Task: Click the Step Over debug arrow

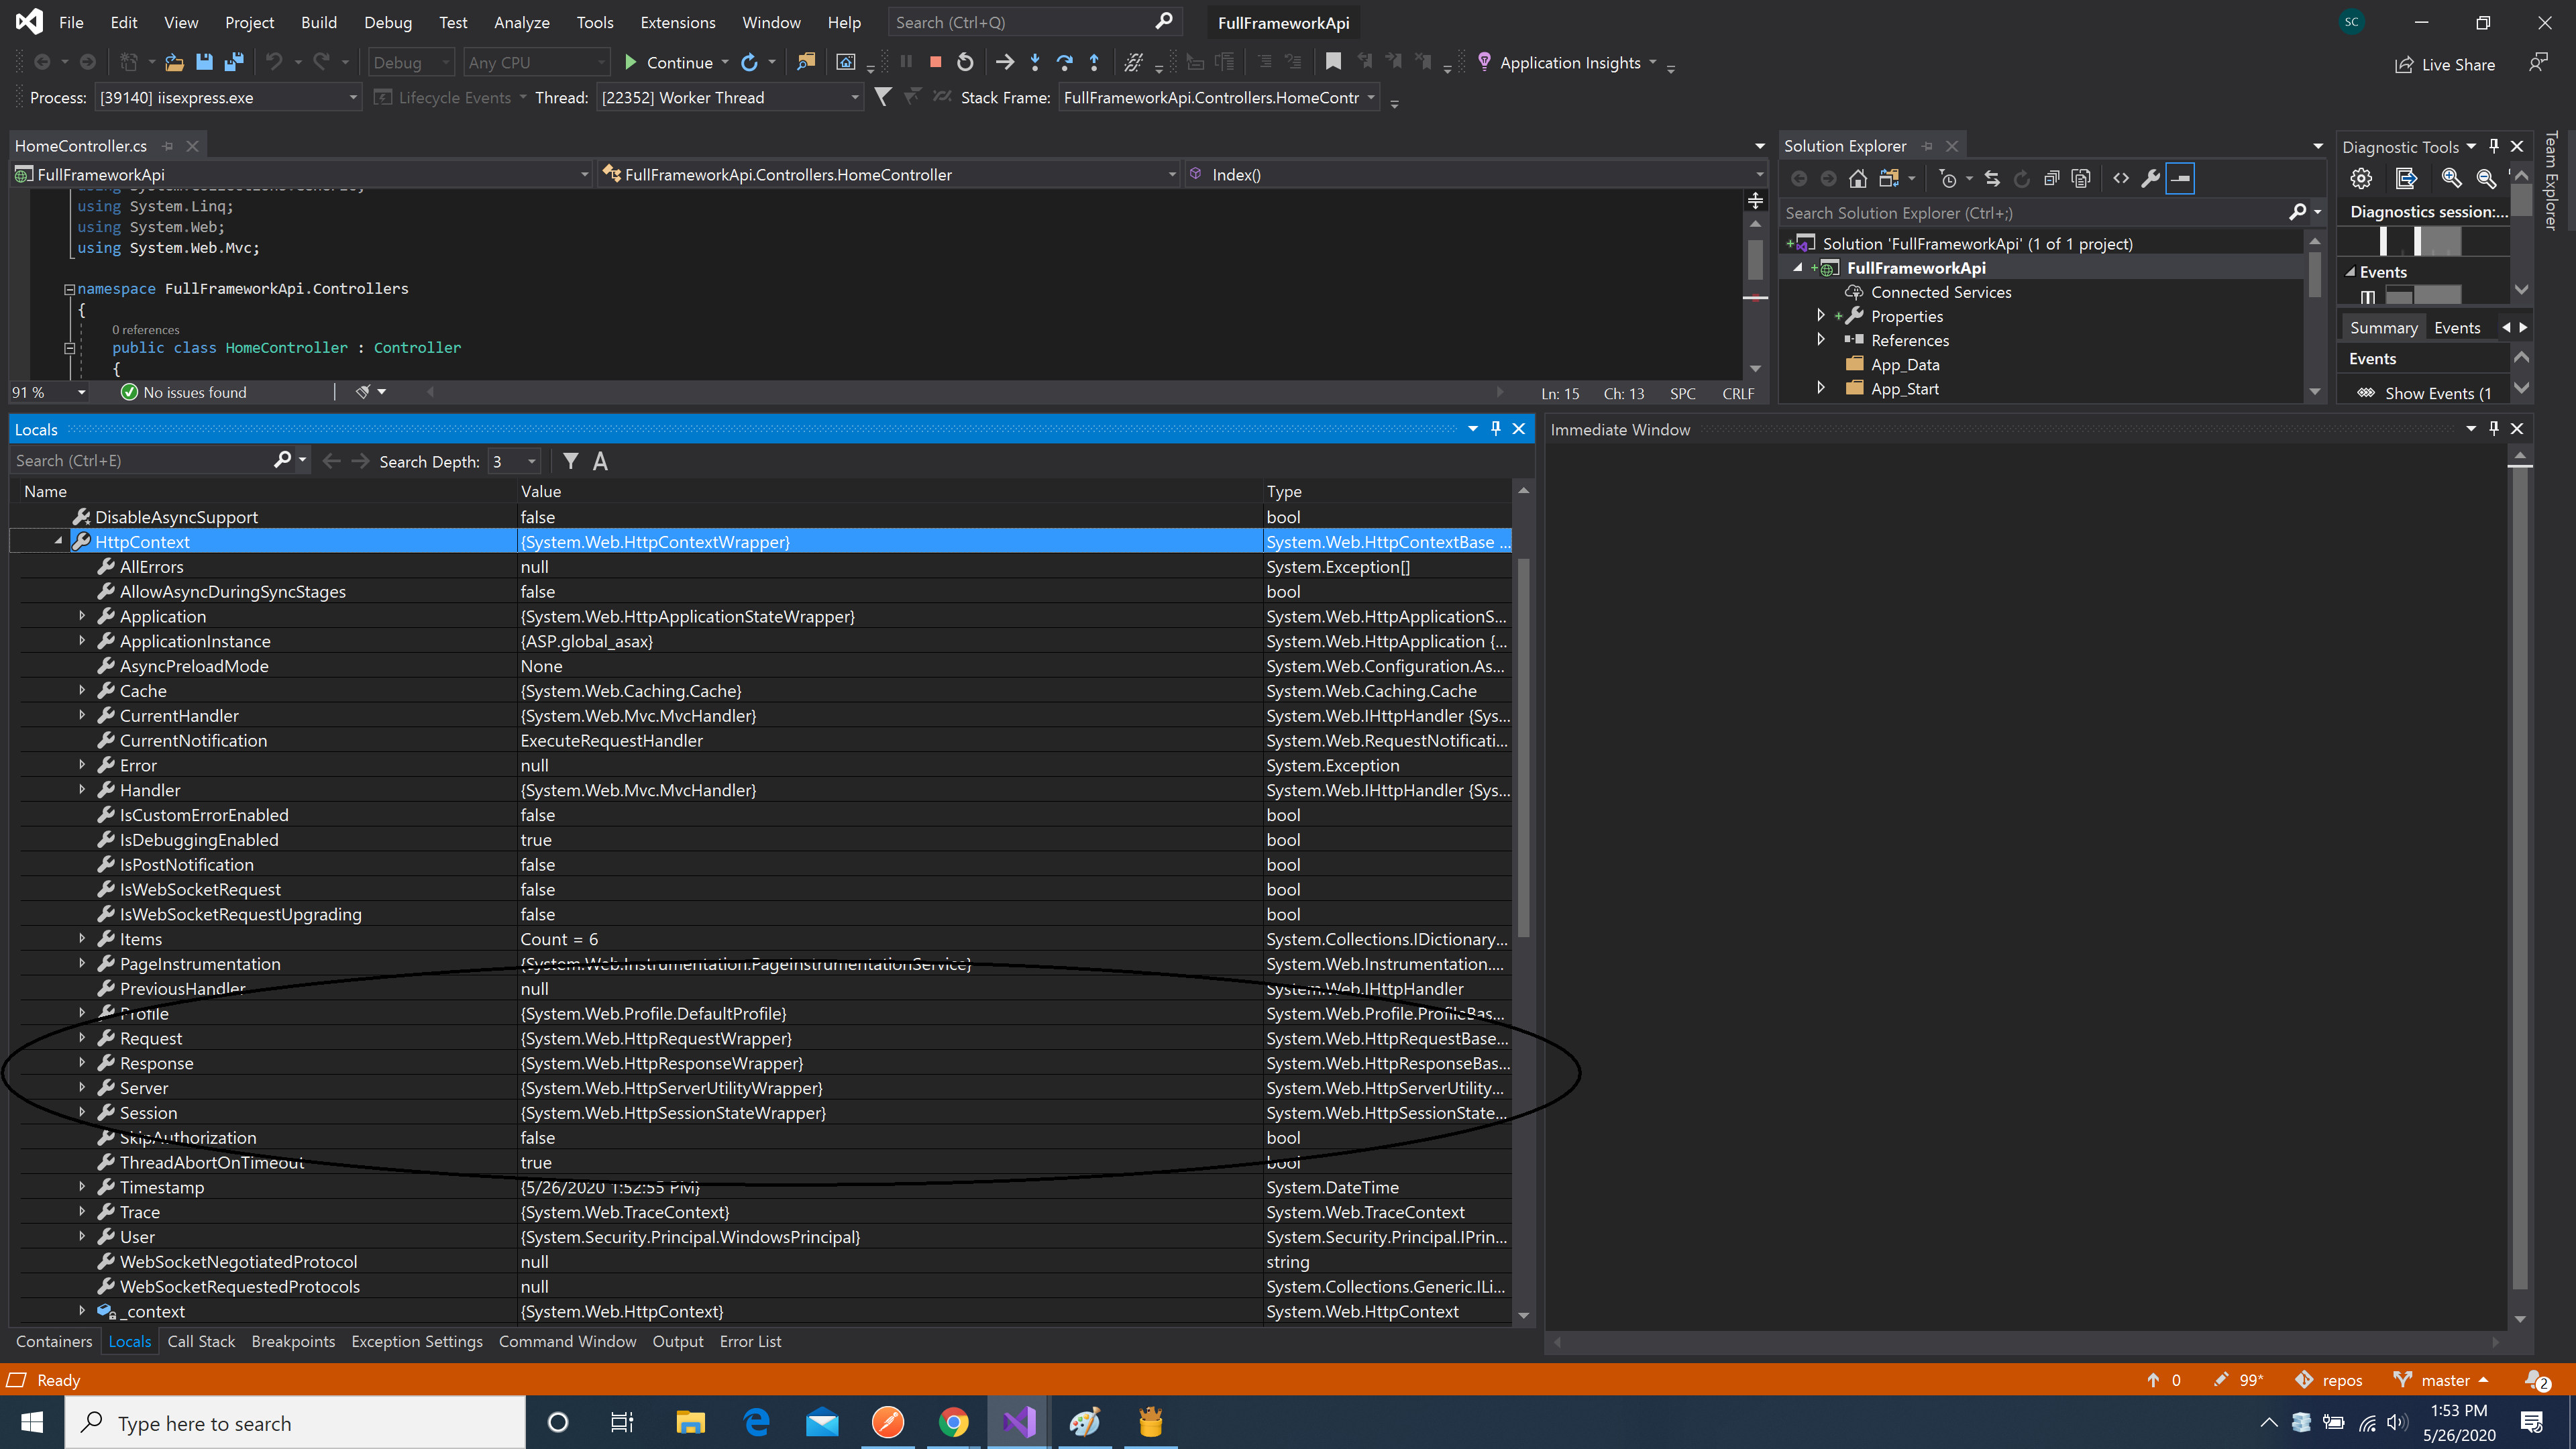Action: (1064, 62)
